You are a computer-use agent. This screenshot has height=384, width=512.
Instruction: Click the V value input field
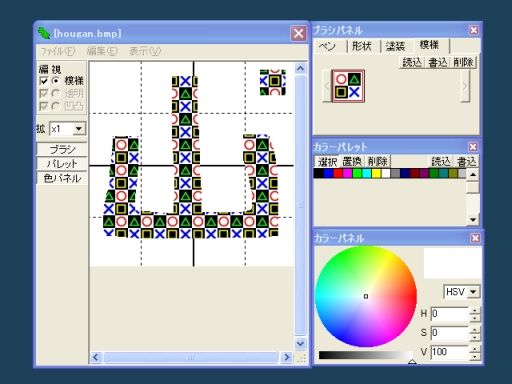click(450, 352)
